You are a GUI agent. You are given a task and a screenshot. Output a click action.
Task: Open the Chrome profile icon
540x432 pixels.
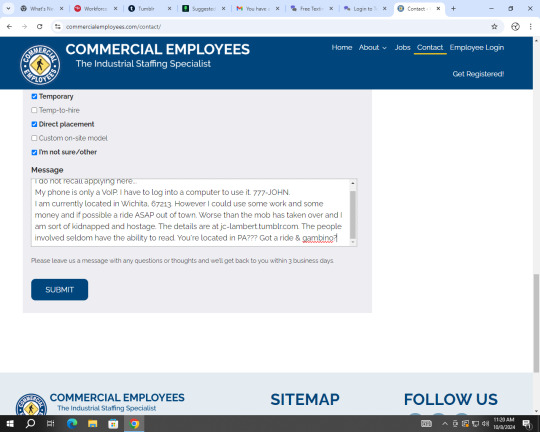(515, 27)
